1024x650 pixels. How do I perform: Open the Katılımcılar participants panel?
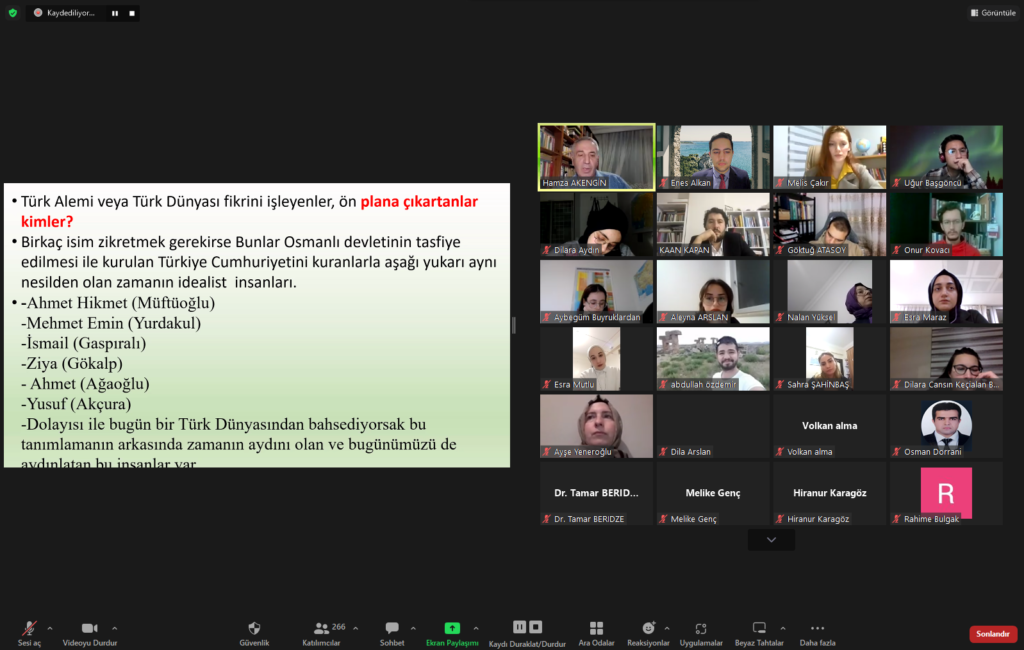(x=321, y=629)
